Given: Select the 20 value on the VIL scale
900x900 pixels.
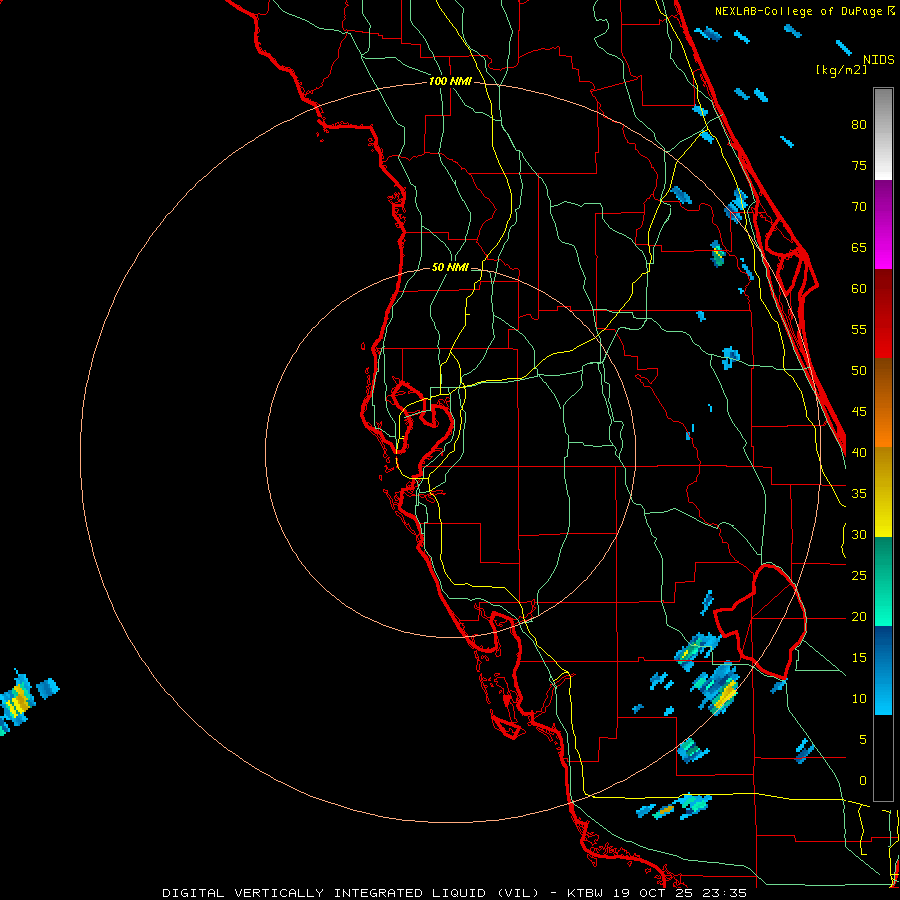Looking at the screenshot, I should 859,616.
